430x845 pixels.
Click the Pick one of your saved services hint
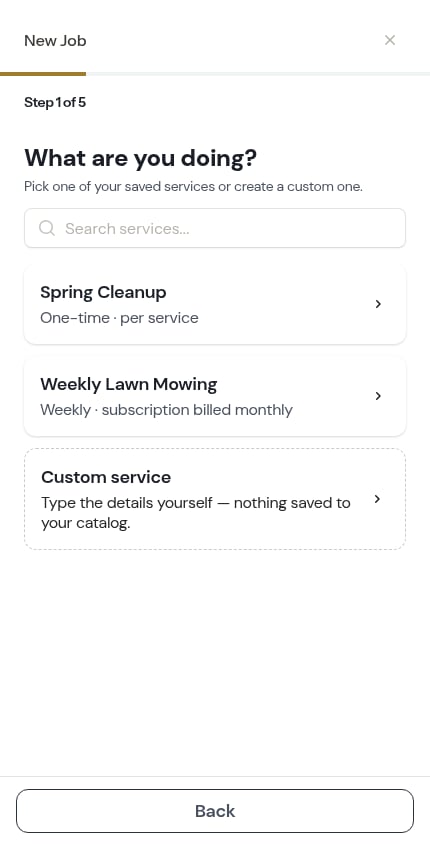click(193, 187)
